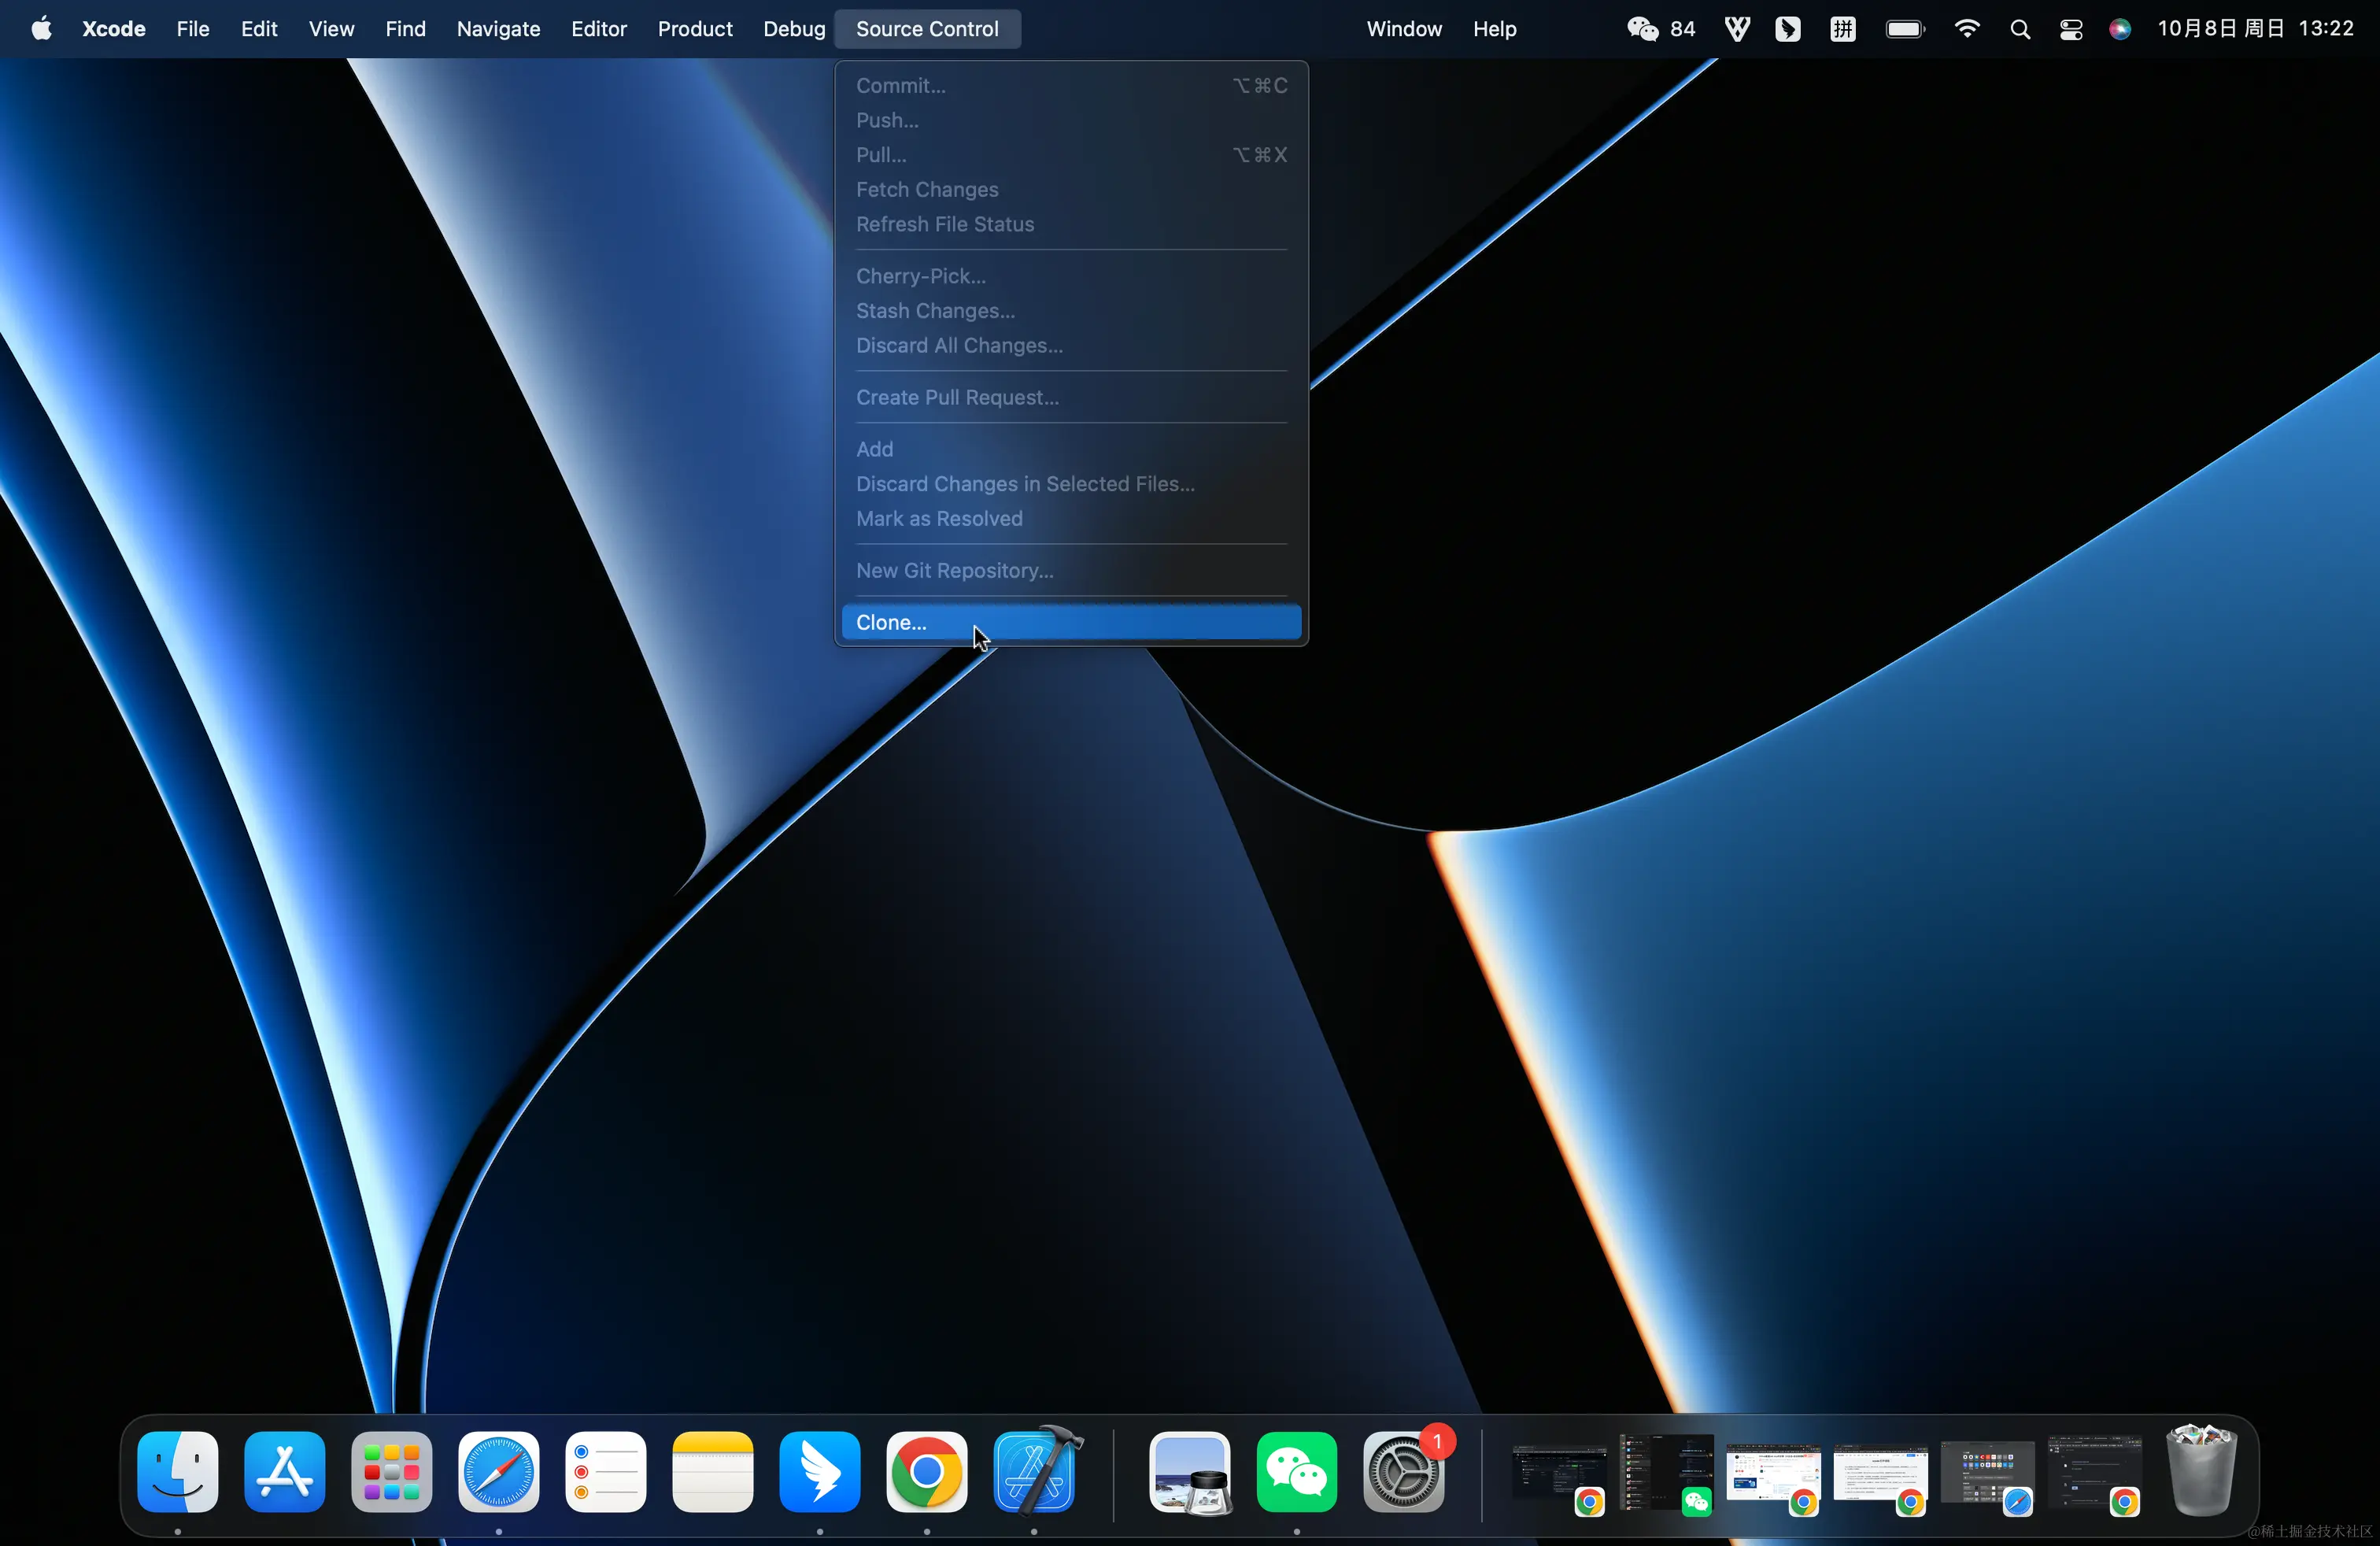Open Wi-Fi status menu

(x=1967, y=29)
